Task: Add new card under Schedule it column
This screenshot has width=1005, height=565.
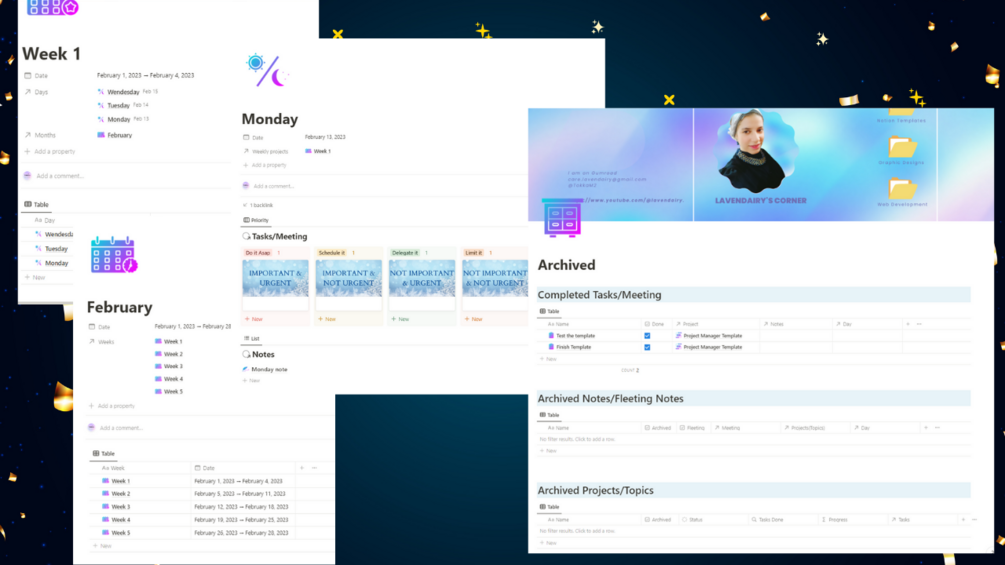Action: pyautogui.click(x=327, y=319)
